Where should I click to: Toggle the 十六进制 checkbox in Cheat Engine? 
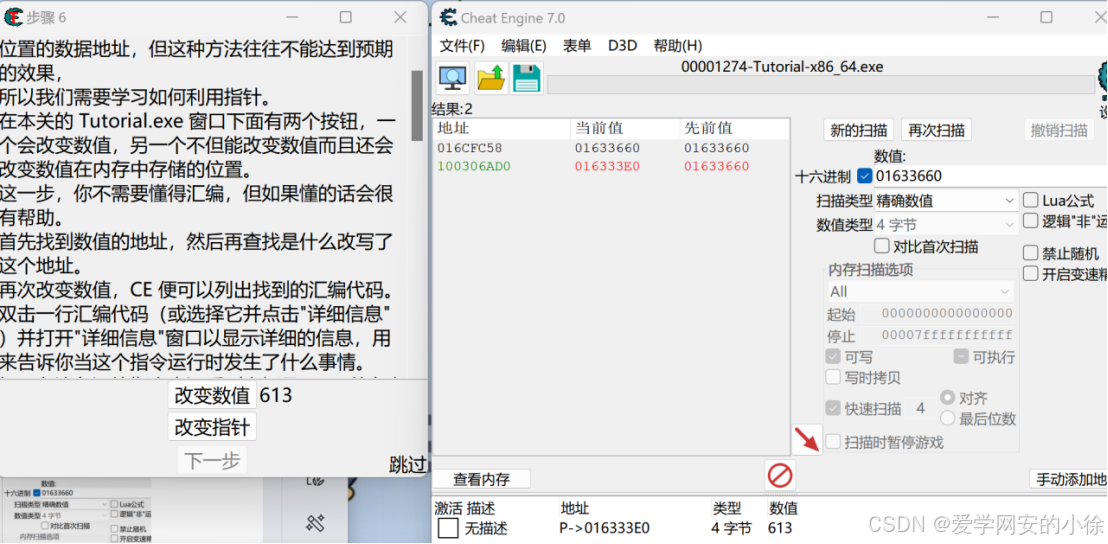click(x=865, y=176)
